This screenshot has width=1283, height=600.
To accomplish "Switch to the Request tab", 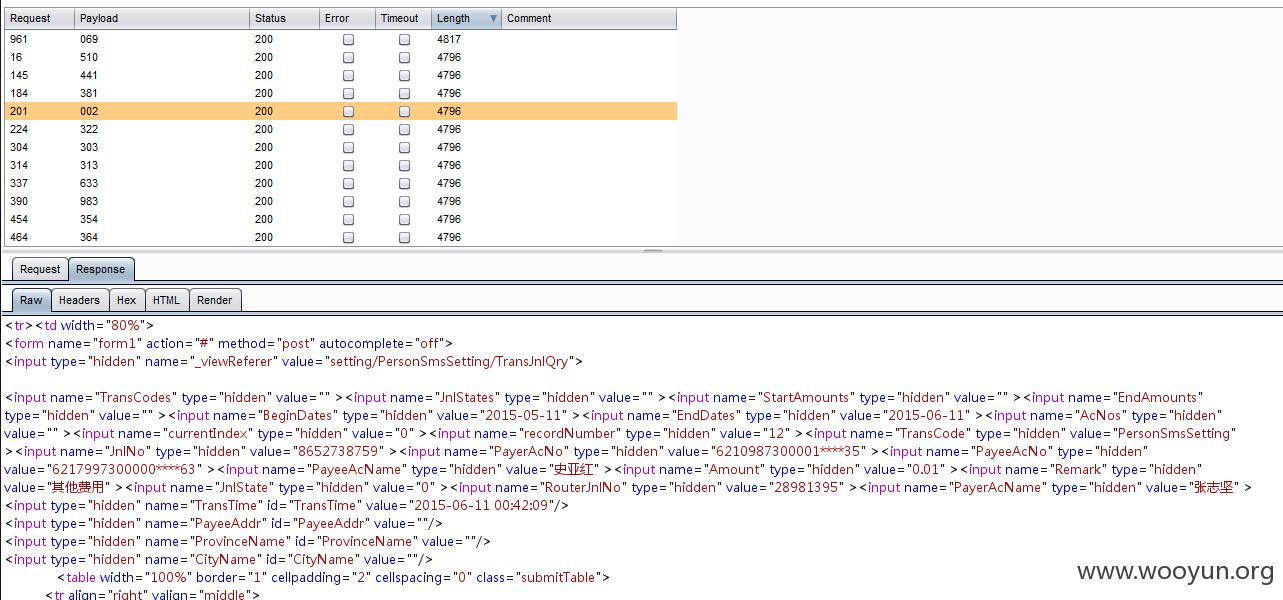I will point(40,269).
